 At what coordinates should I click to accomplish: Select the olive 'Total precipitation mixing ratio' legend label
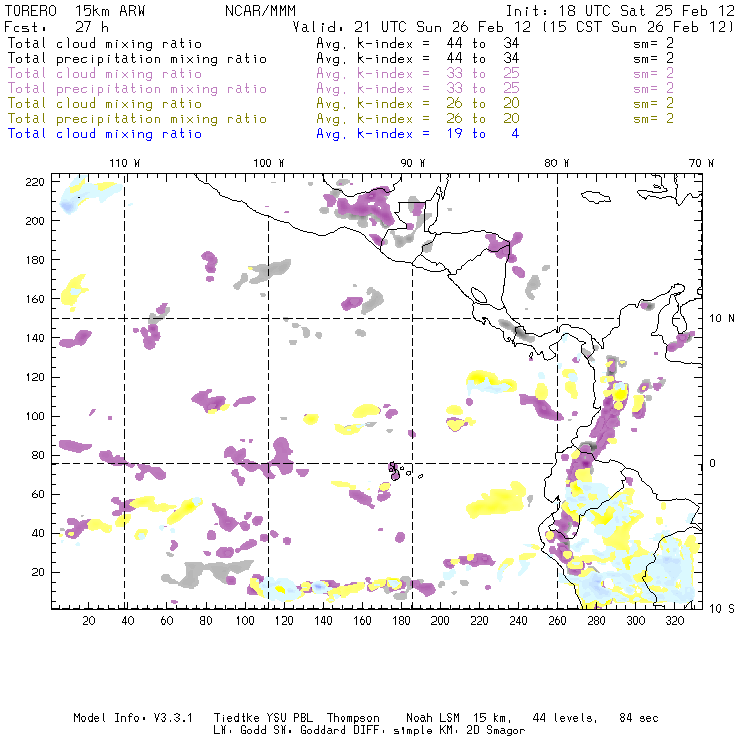tap(137, 119)
